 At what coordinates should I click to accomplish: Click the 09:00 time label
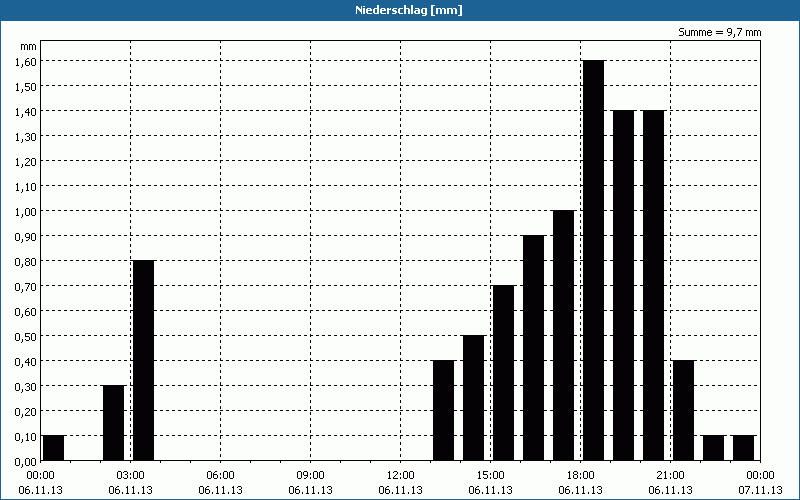tap(310, 476)
